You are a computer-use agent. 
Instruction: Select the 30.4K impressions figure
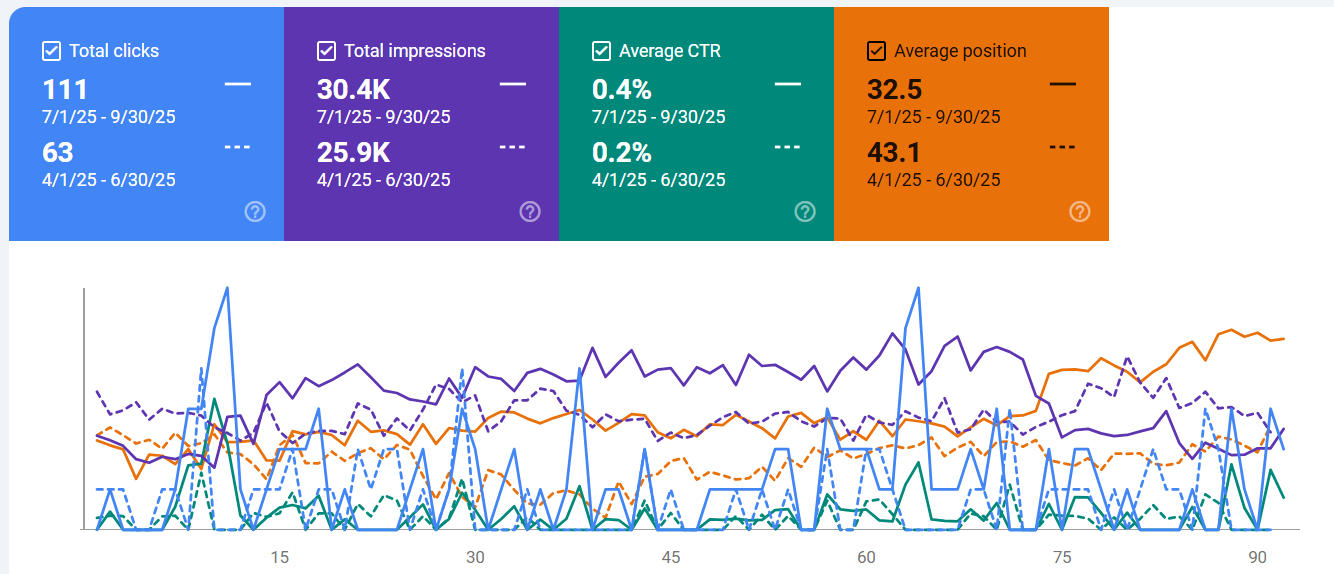click(353, 89)
